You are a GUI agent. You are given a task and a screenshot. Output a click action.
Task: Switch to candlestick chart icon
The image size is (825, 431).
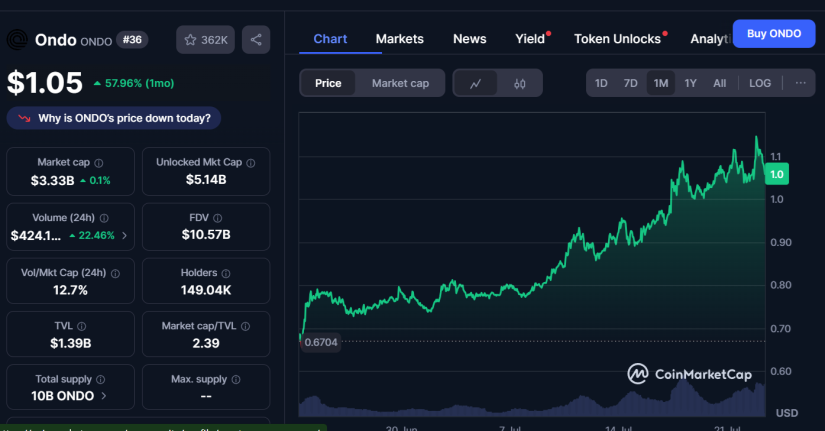[x=519, y=83]
